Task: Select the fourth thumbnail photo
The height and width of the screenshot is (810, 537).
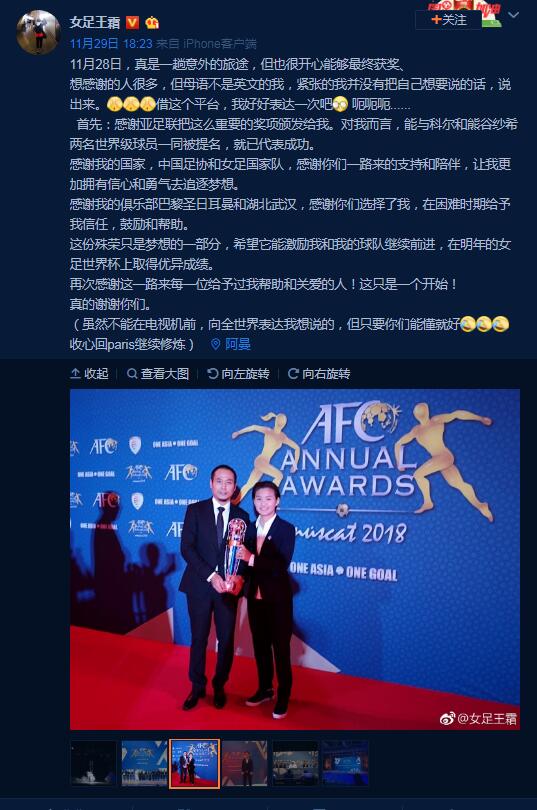Action: point(245,763)
